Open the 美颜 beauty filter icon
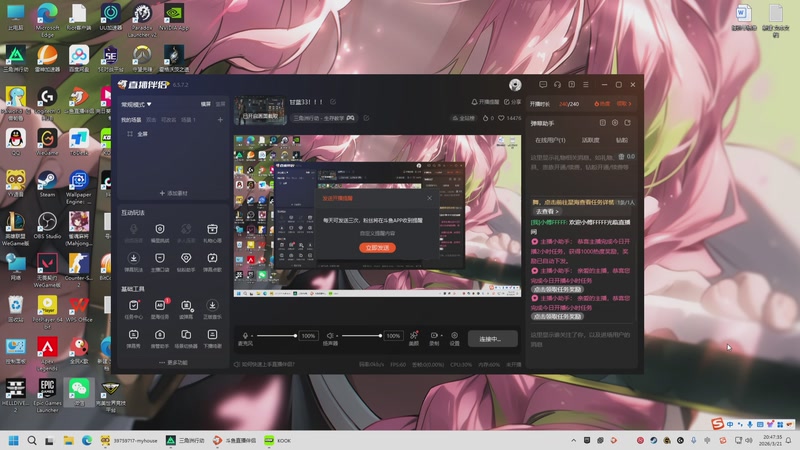The height and width of the screenshot is (450, 800). tap(414, 338)
